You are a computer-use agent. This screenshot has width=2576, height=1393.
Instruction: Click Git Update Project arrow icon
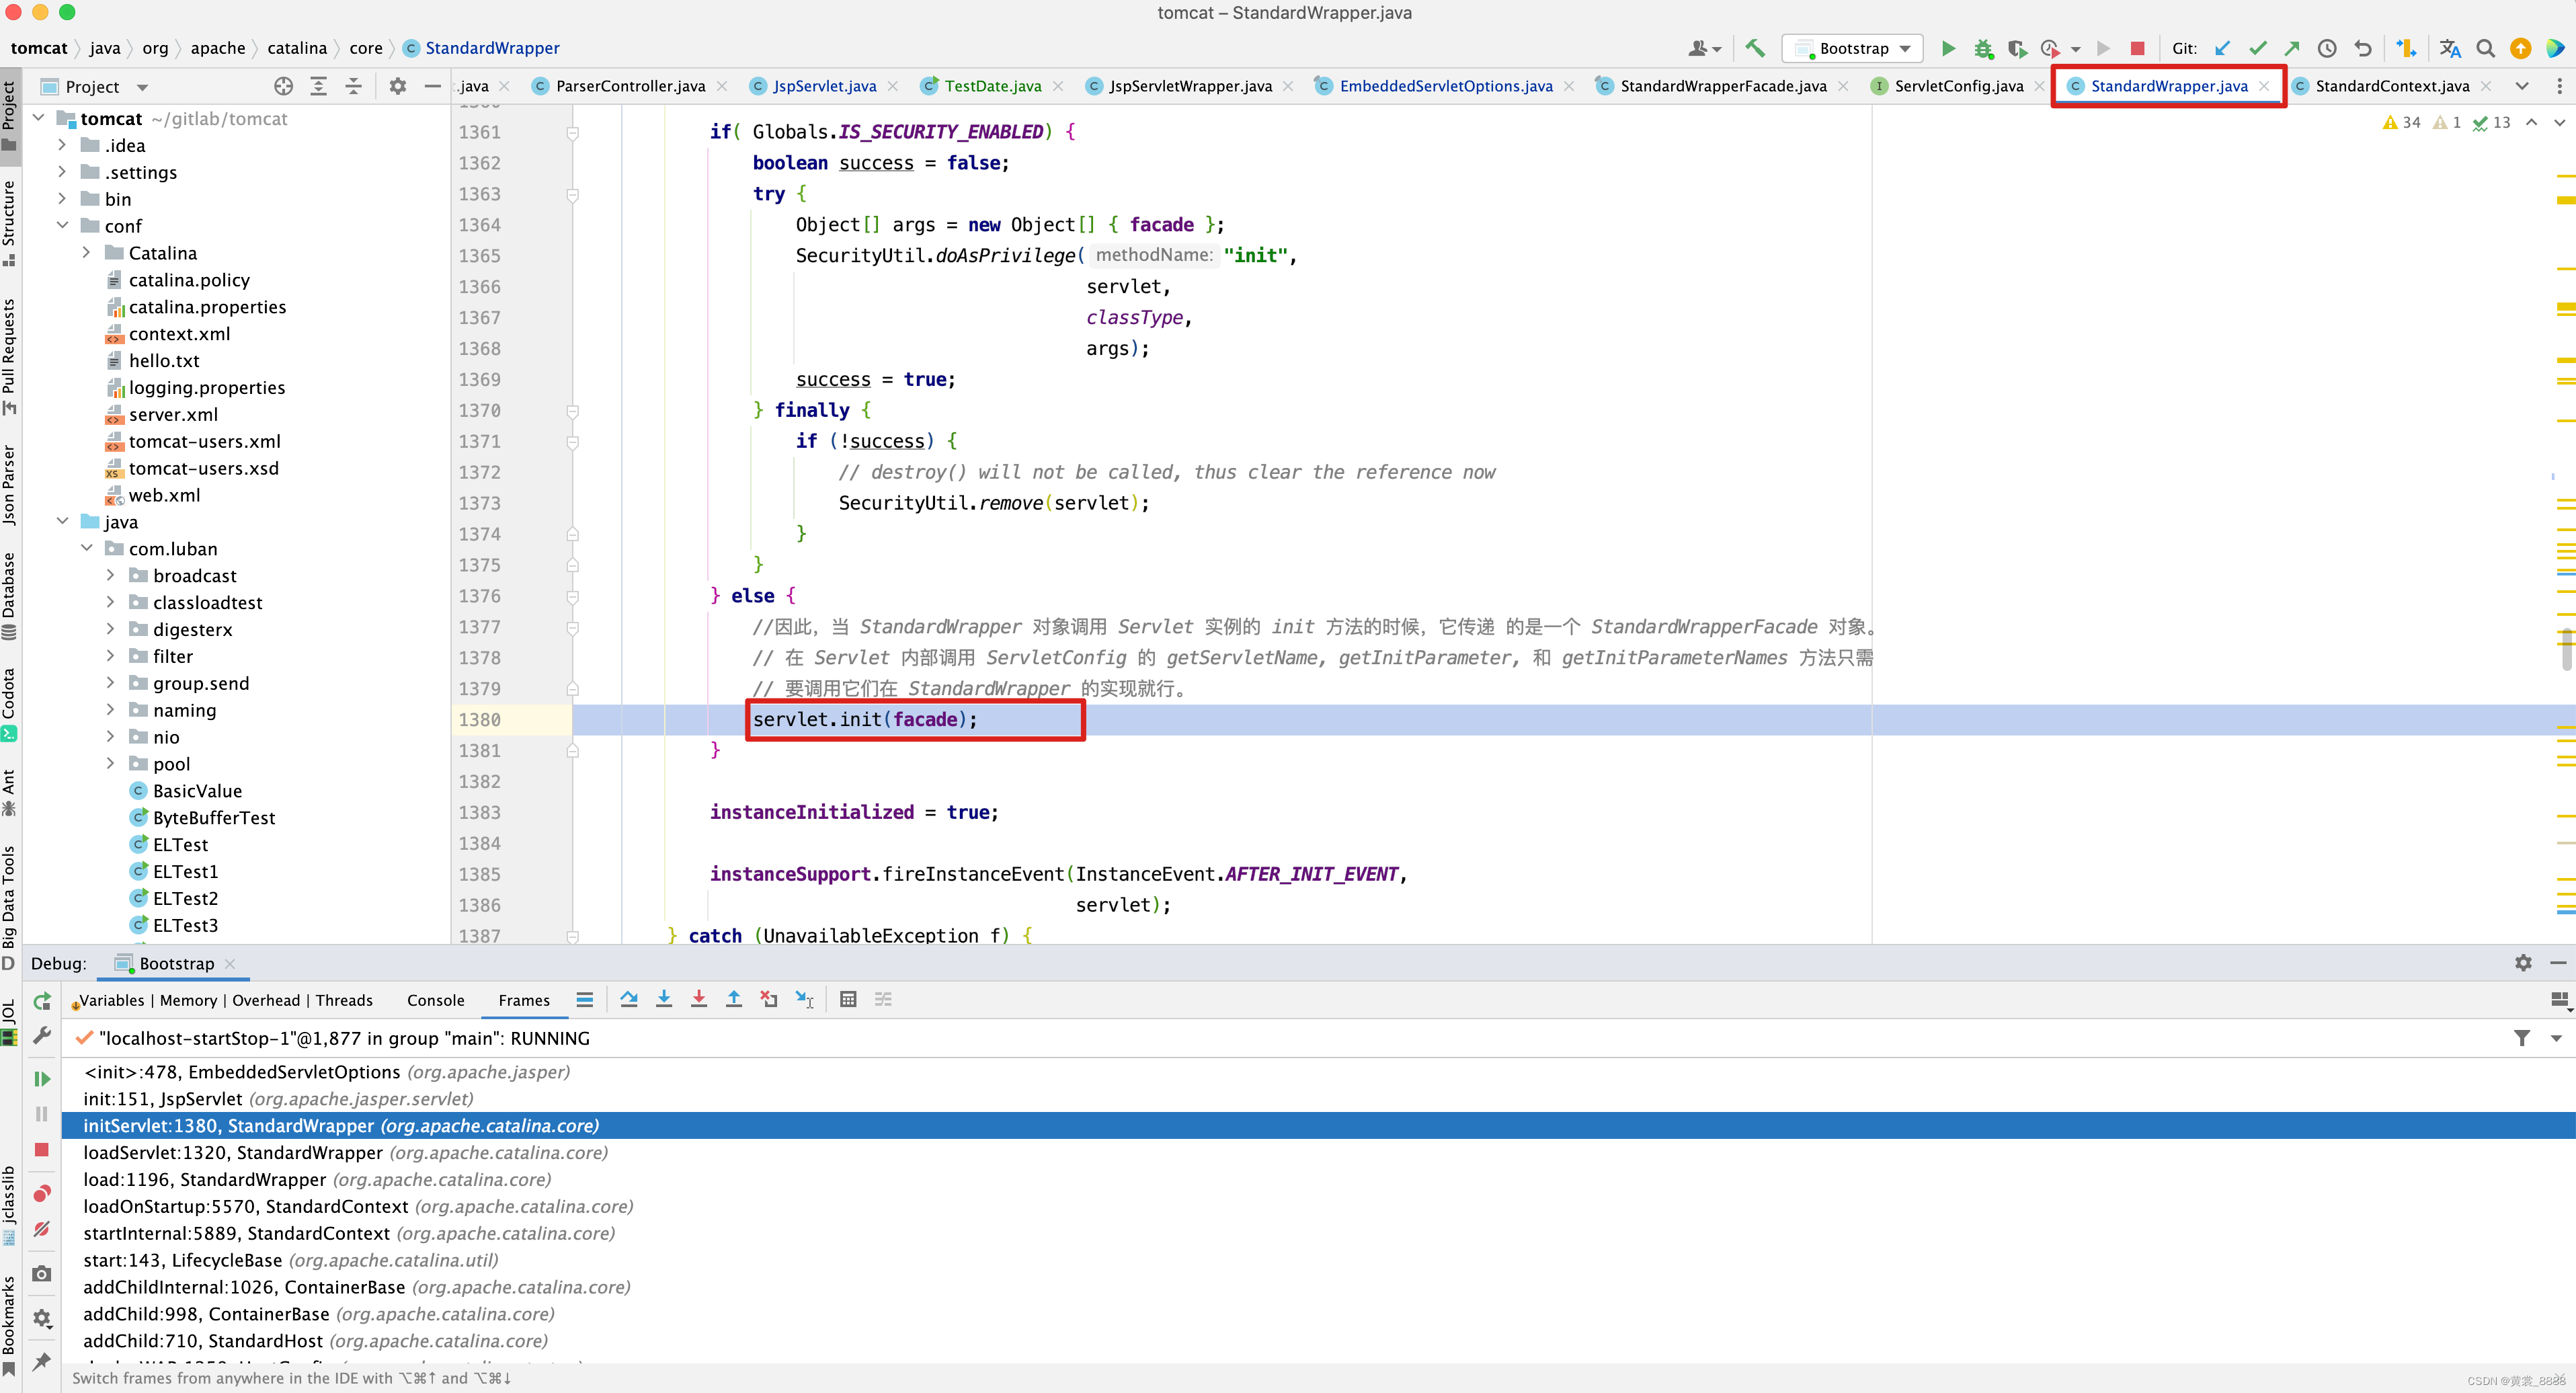coord(2222,48)
